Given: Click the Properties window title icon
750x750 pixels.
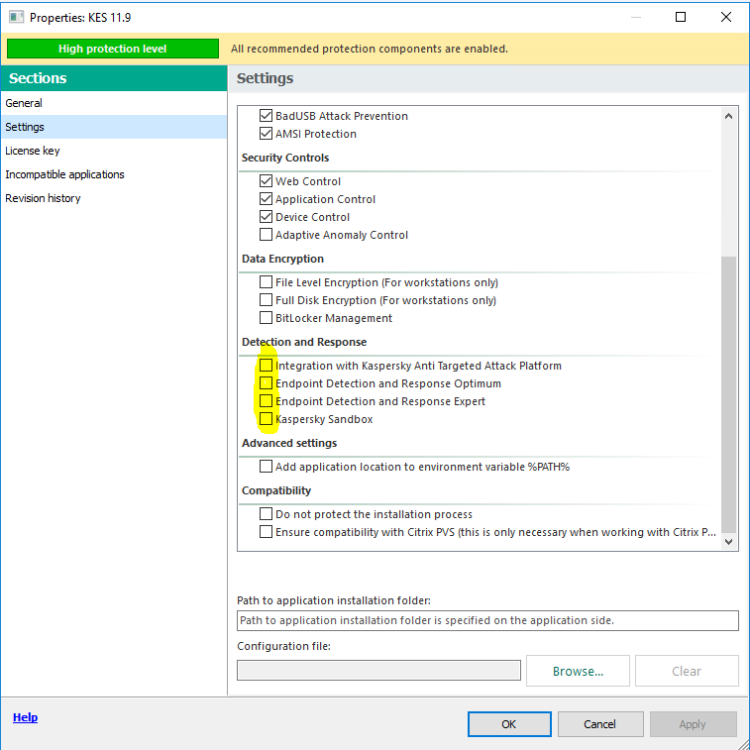Looking at the screenshot, I should [x=16, y=17].
